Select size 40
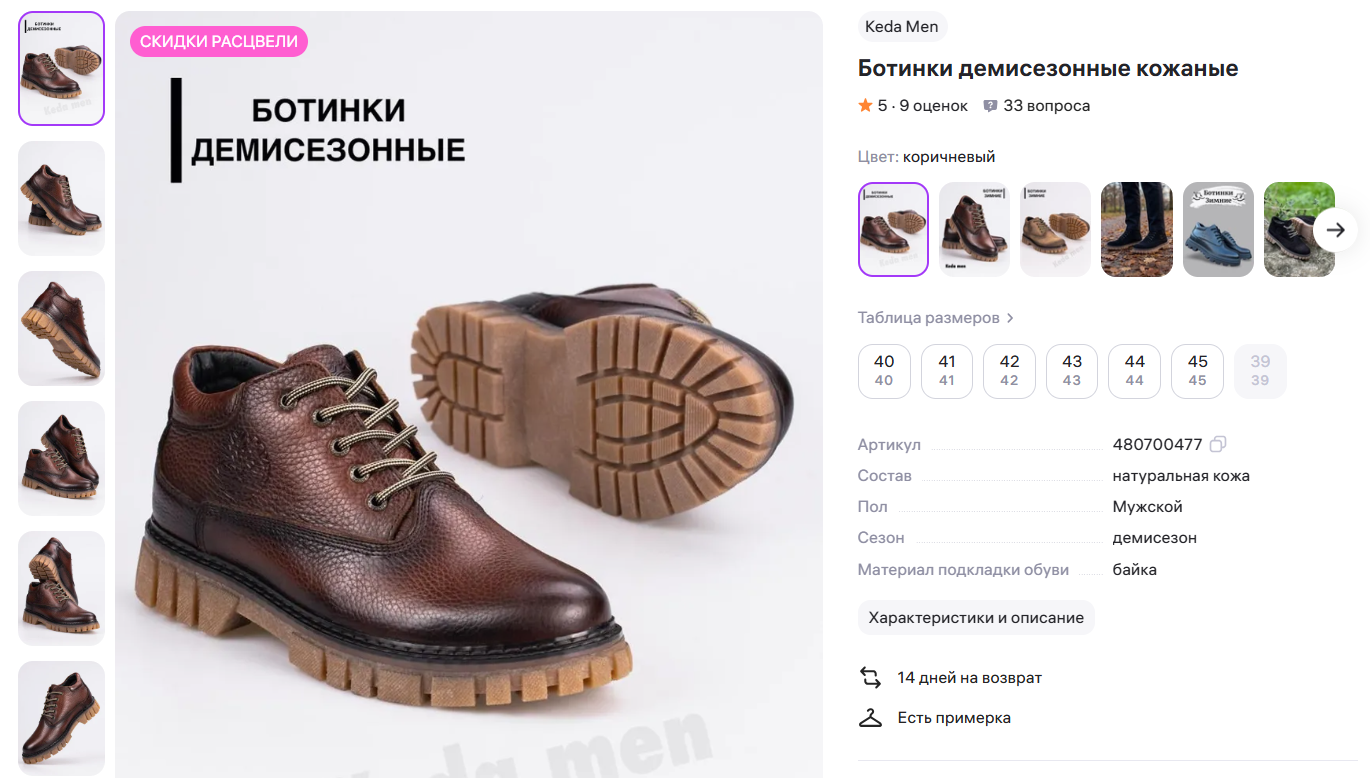Viewport: 1370px width, 778px height. (884, 370)
